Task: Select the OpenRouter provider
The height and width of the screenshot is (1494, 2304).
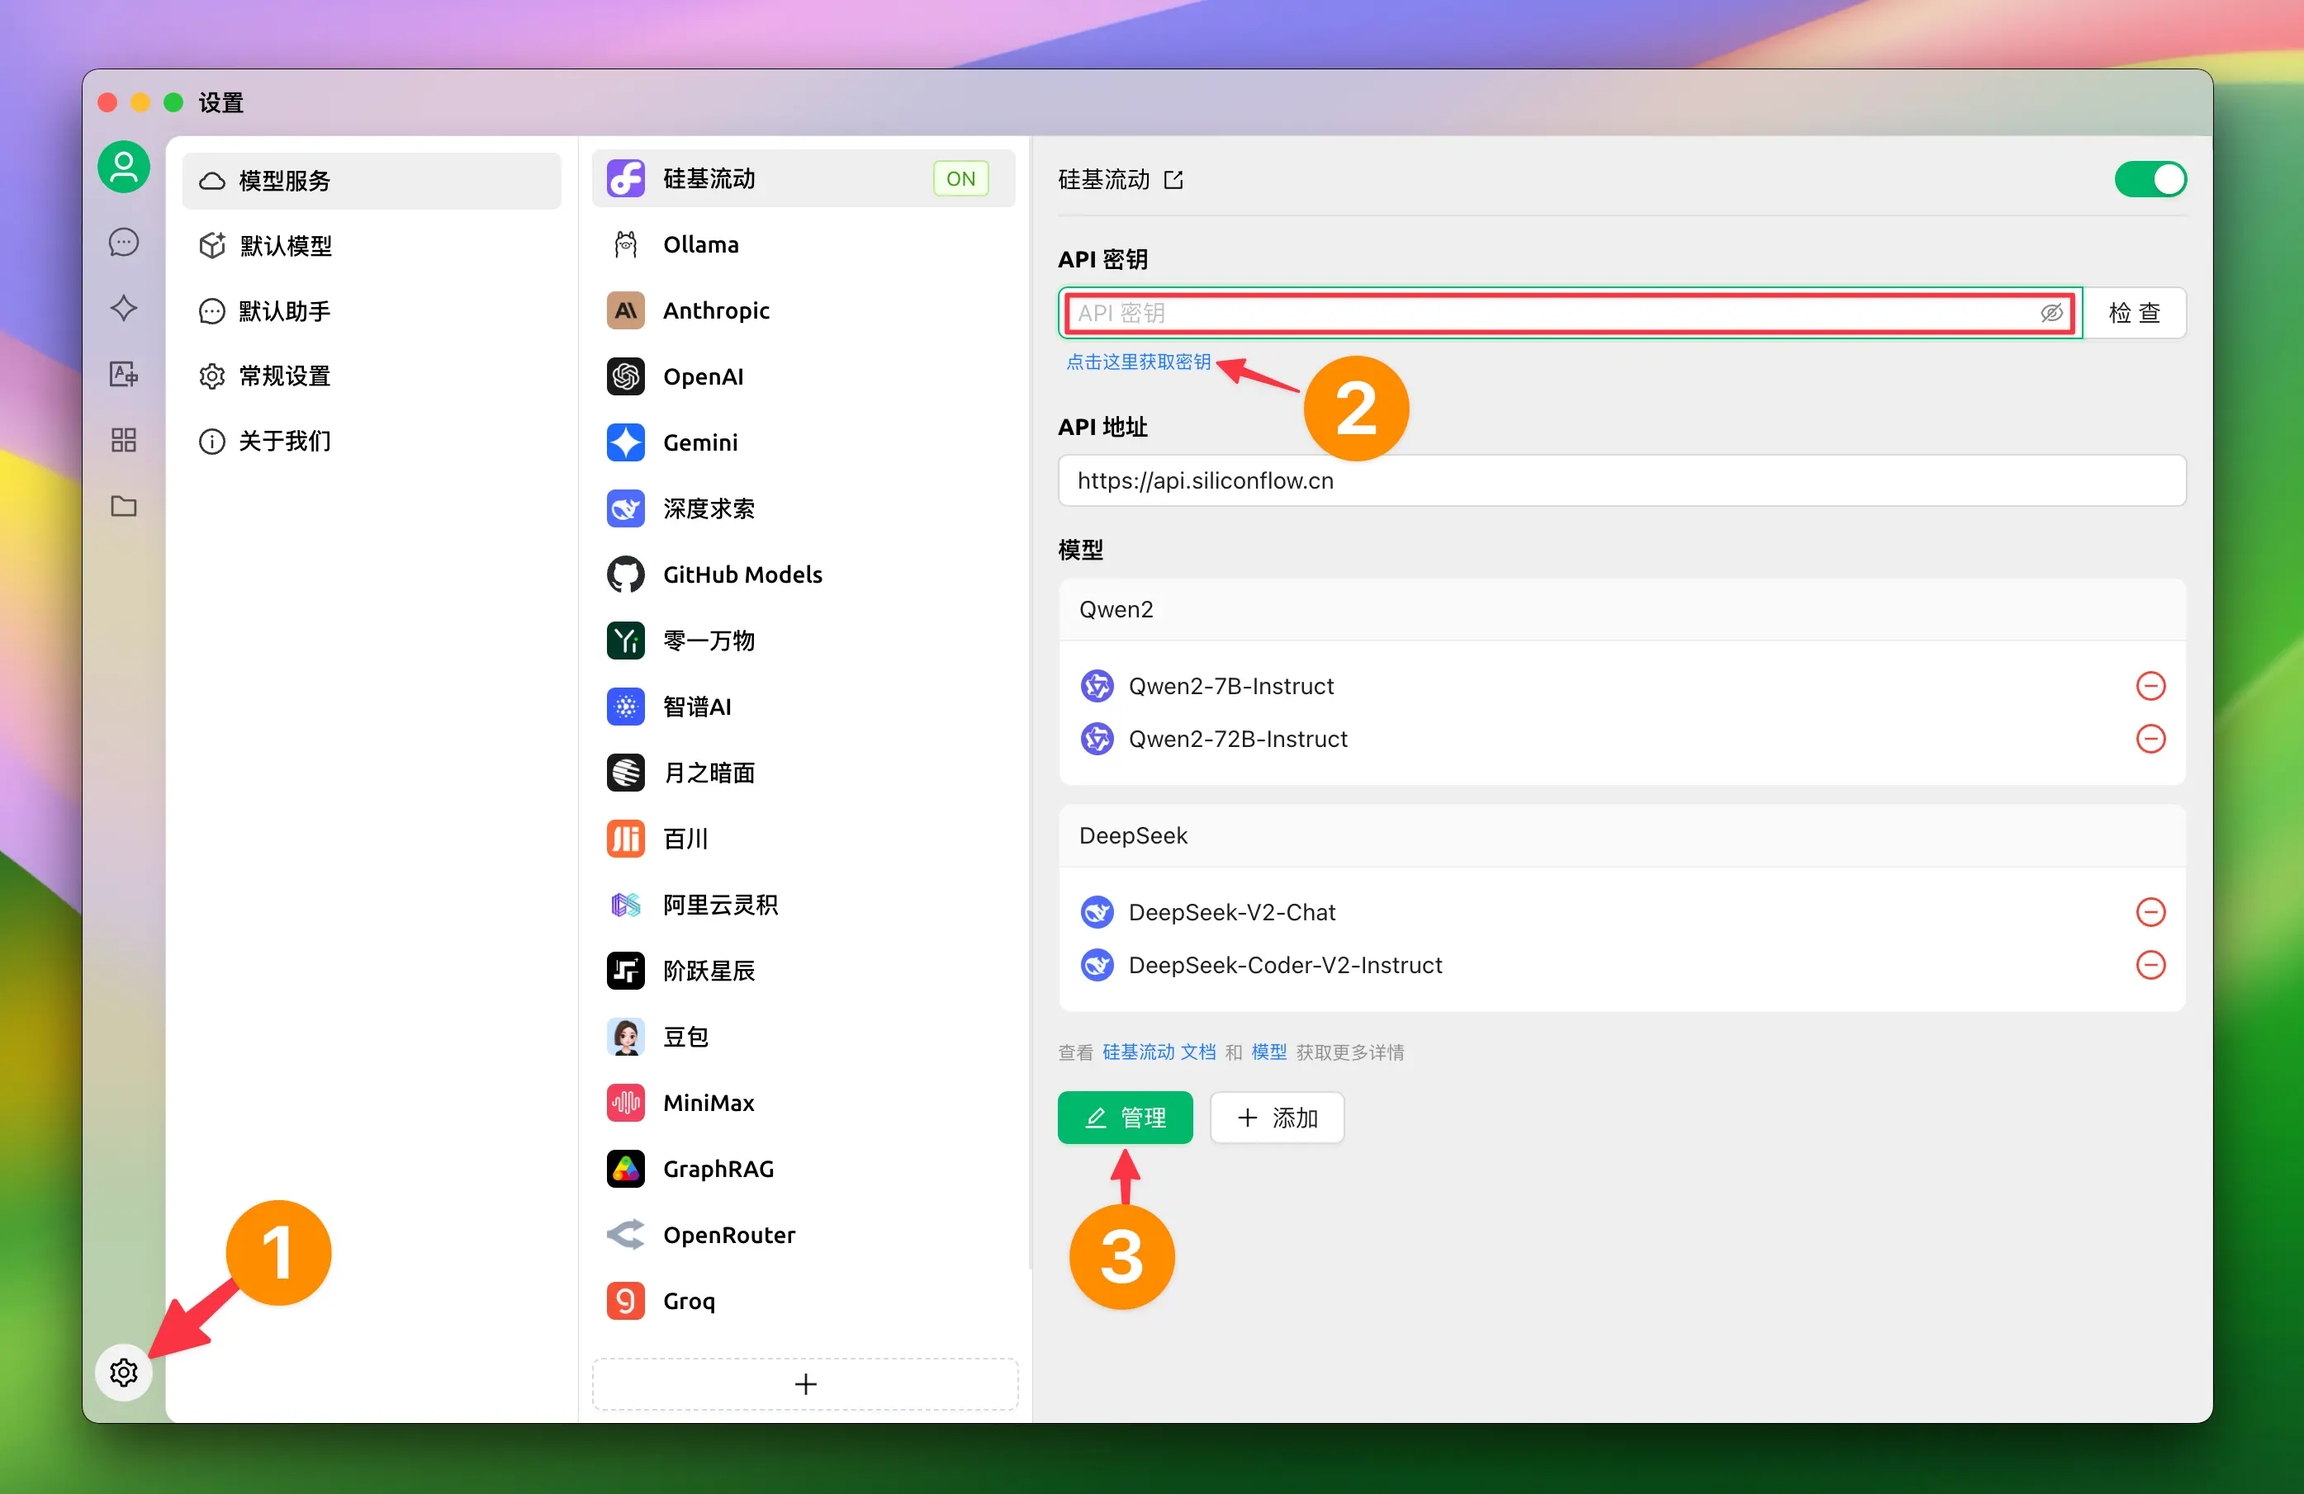Action: point(729,1235)
